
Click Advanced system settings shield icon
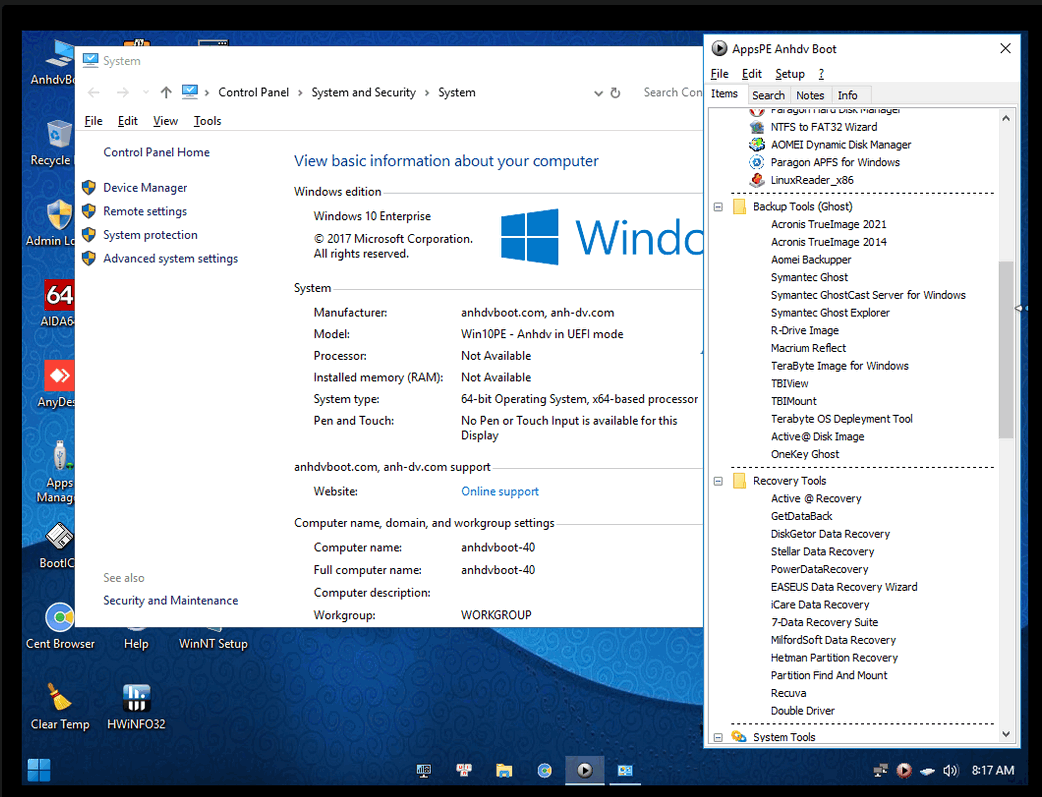(x=89, y=259)
